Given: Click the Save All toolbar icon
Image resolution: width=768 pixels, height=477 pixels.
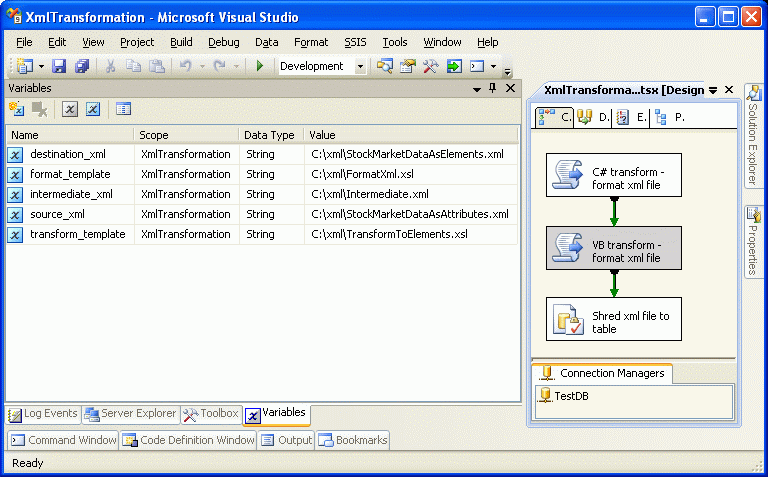Looking at the screenshot, I should 82,66.
